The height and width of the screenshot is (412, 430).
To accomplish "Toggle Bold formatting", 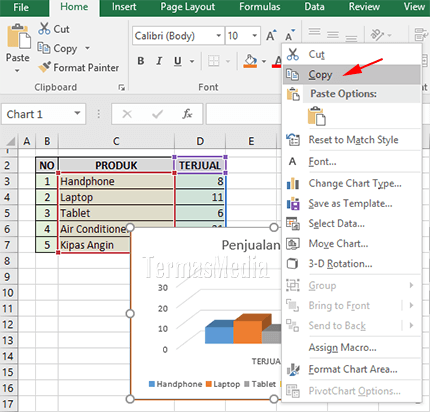I will pyautogui.click(x=141, y=61).
